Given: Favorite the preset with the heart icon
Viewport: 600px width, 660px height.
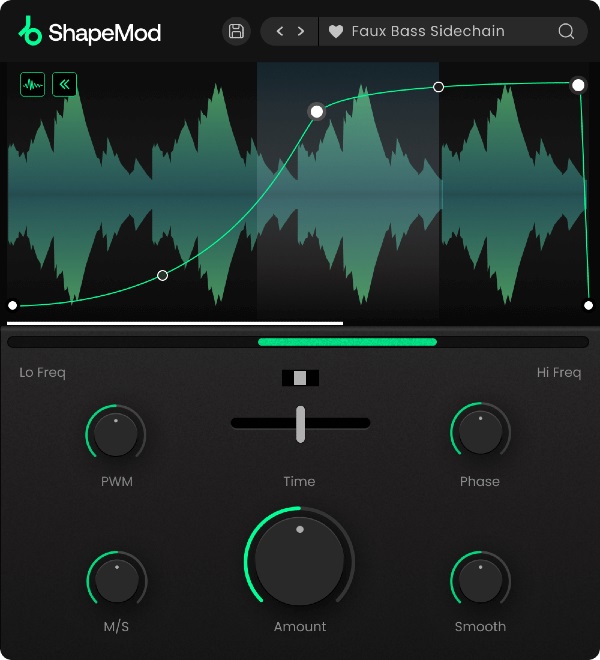Looking at the screenshot, I should click(336, 32).
